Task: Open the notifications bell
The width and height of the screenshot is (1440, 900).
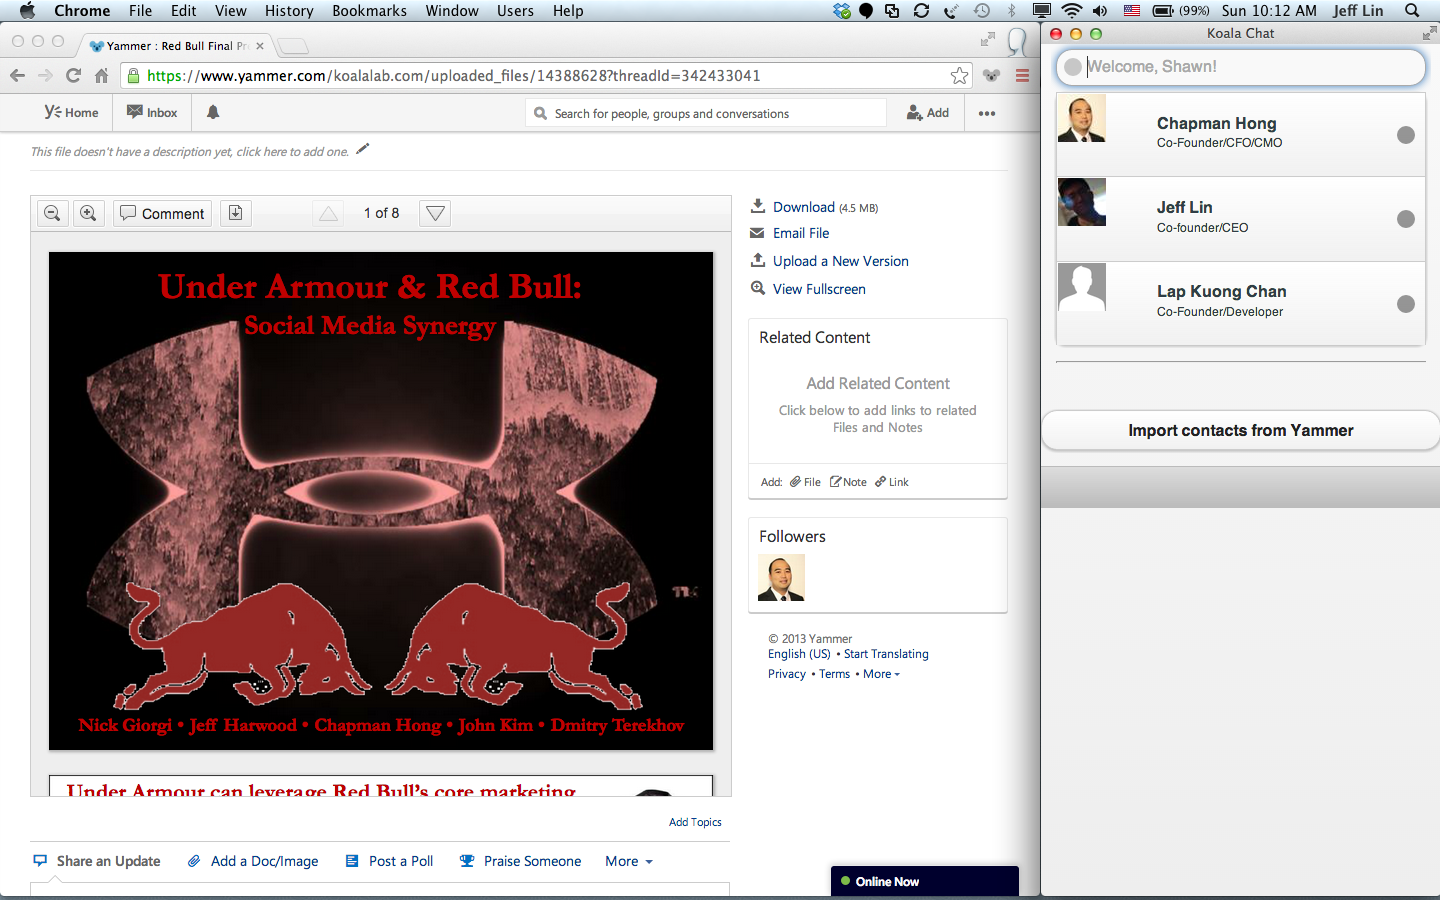Action: 213,113
